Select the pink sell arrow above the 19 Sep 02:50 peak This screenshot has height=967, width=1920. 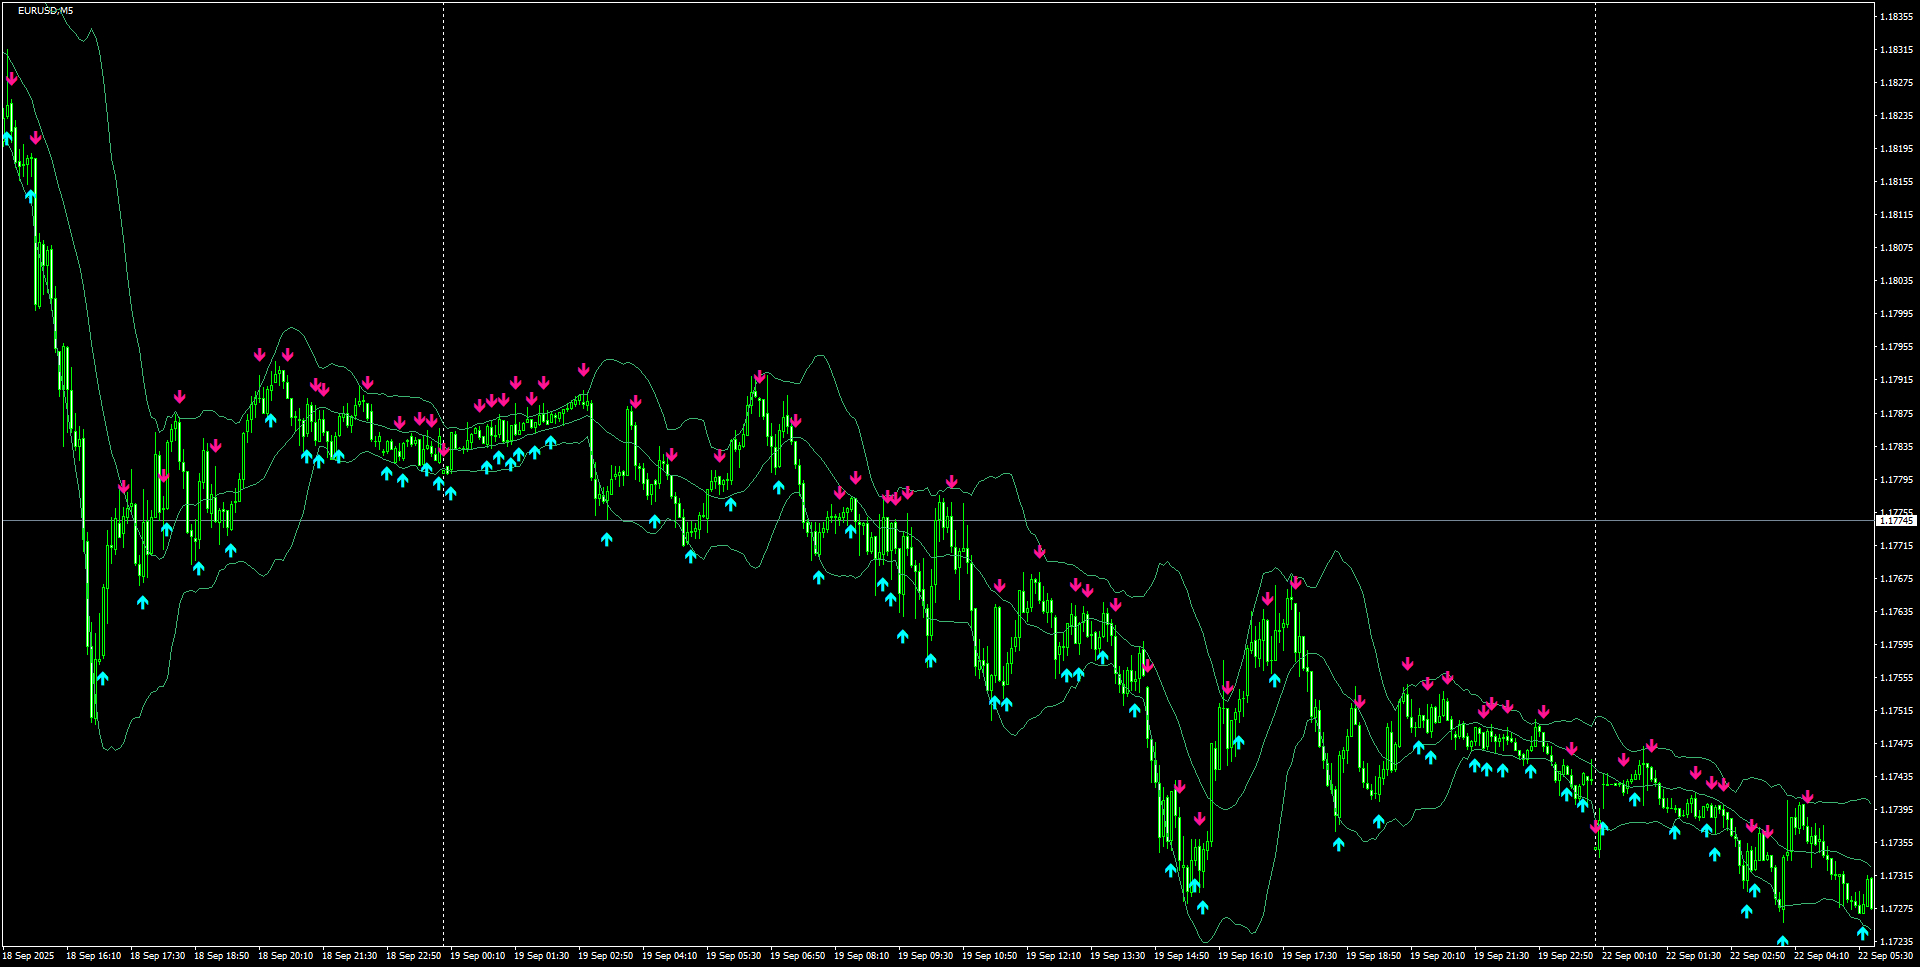(x=584, y=368)
